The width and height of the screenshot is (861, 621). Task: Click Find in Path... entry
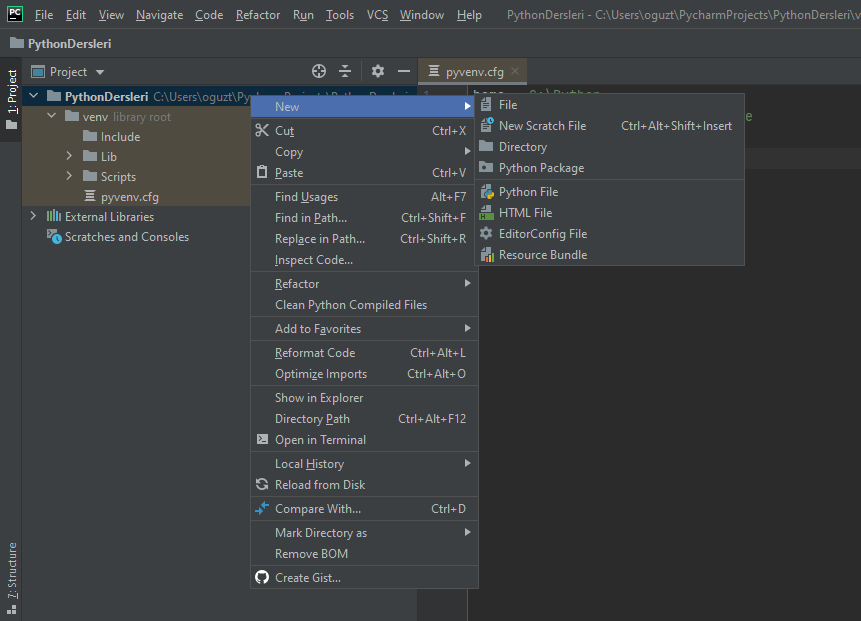coord(365,217)
